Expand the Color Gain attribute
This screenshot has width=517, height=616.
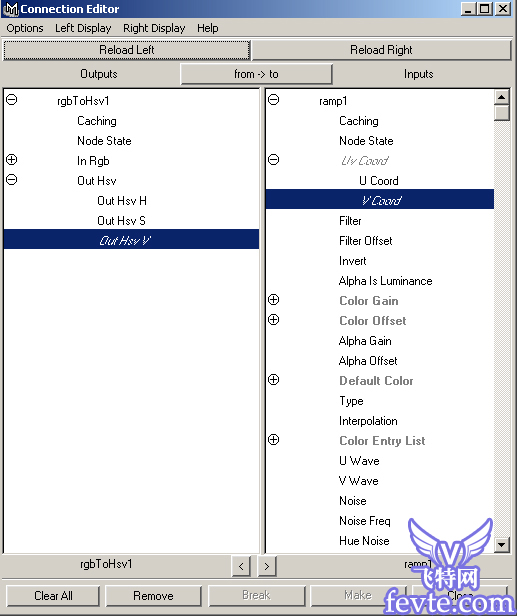pyautogui.click(x=273, y=299)
